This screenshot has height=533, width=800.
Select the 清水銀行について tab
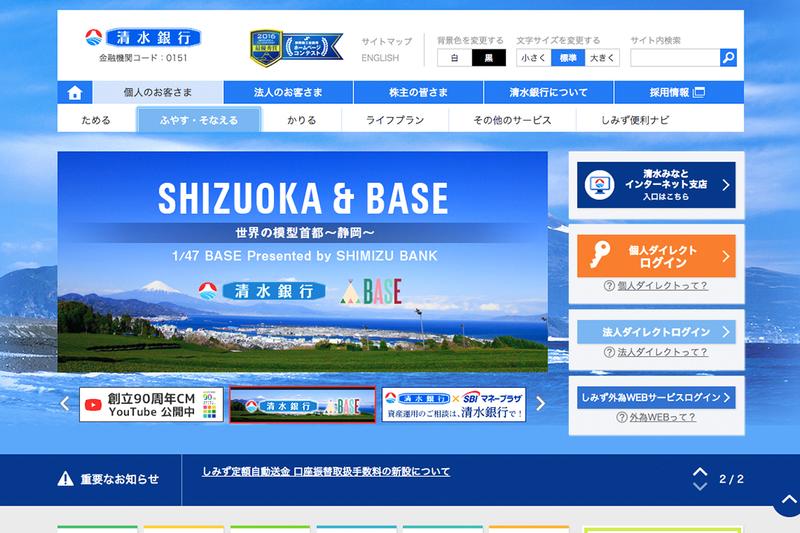[548, 92]
